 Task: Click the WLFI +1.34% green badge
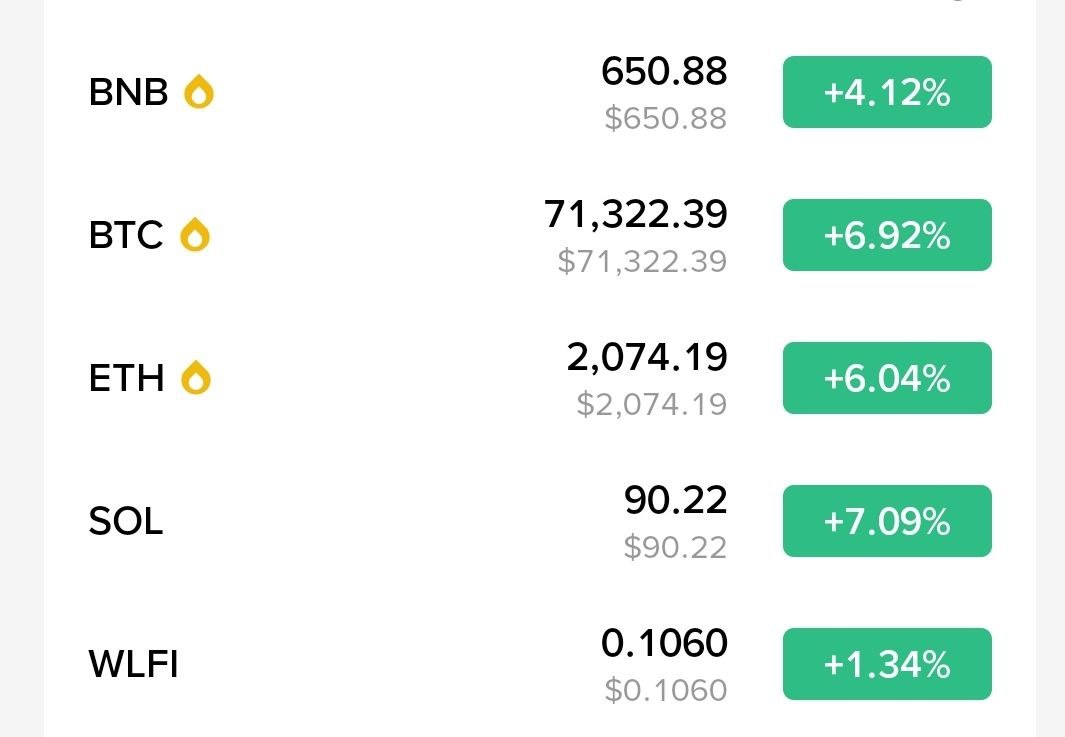(x=886, y=664)
